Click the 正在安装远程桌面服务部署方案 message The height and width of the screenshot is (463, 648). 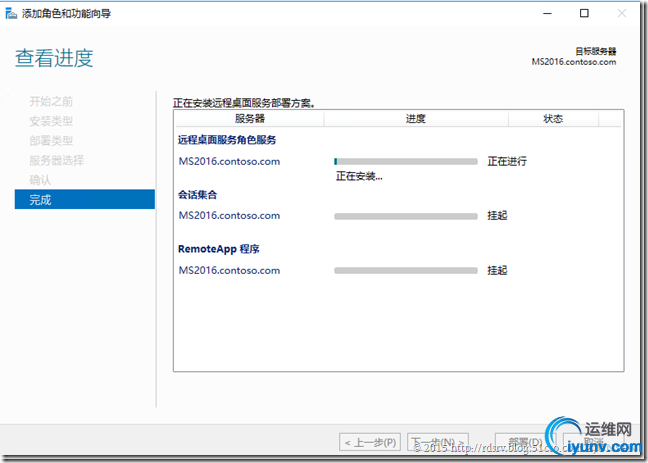pyautogui.click(x=244, y=103)
